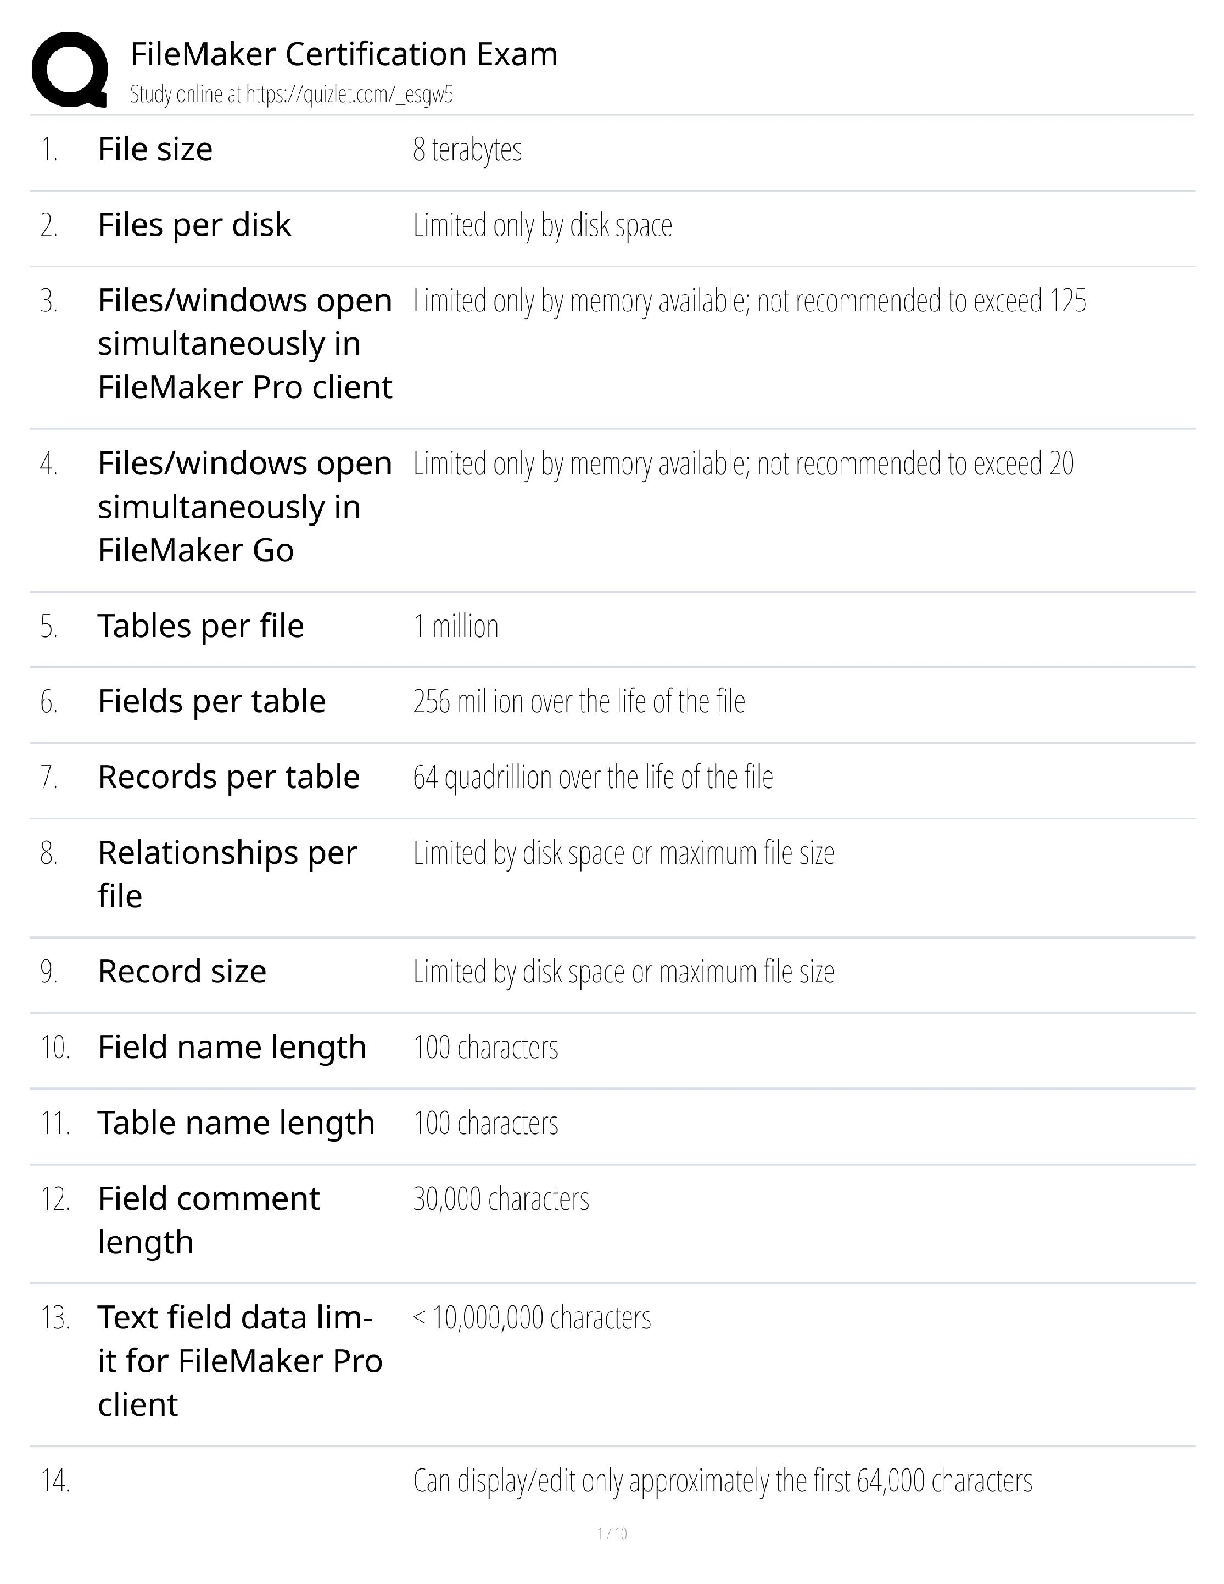The height and width of the screenshot is (1584, 1224).
Task: Click the '30,000 characters' definition
Action: pyautogui.click(x=501, y=1199)
